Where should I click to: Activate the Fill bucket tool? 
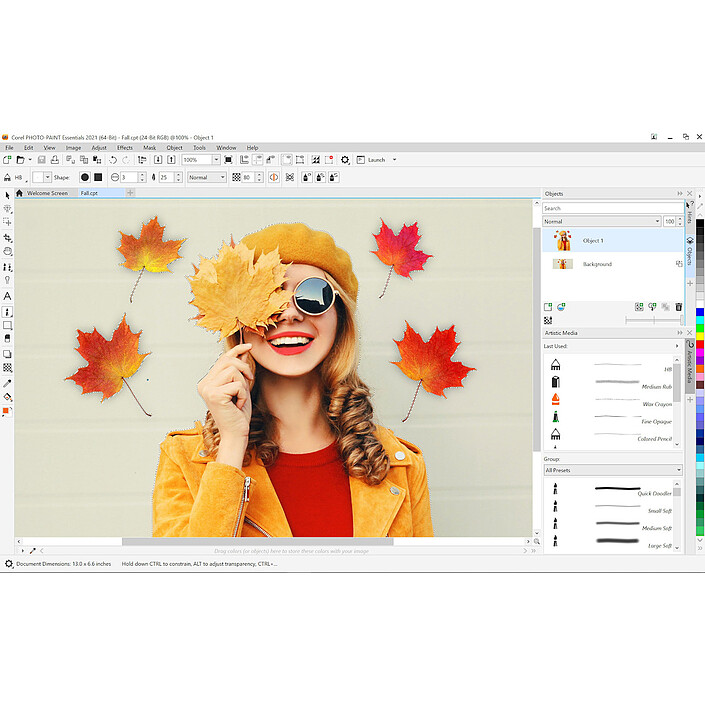(x=7, y=397)
